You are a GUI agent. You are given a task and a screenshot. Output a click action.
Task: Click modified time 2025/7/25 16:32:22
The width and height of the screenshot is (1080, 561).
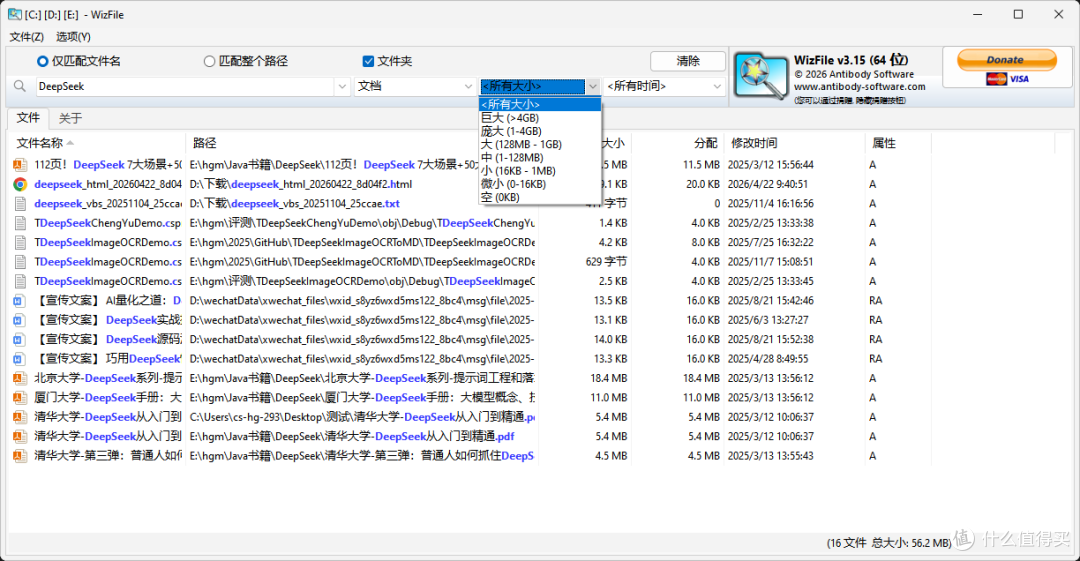coord(771,243)
